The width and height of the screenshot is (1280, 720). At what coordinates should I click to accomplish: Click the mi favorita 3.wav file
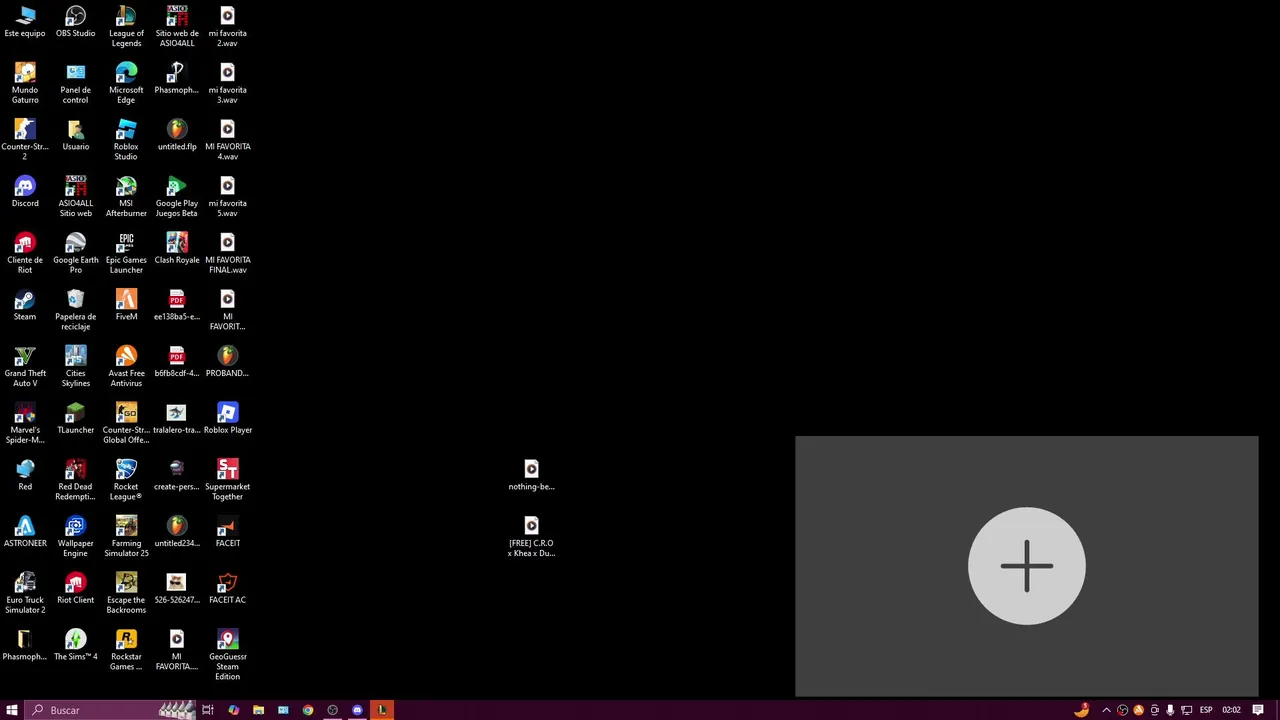click(x=227, y=83)
